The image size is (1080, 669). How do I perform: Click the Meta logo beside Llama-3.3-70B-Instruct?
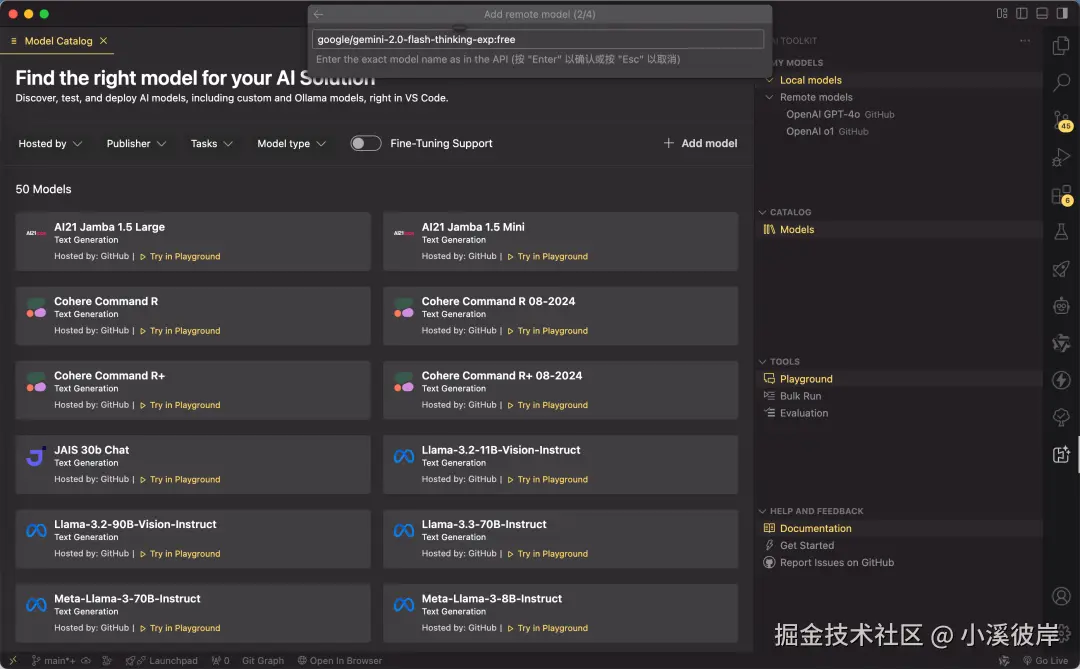click(x=404, y=531)
